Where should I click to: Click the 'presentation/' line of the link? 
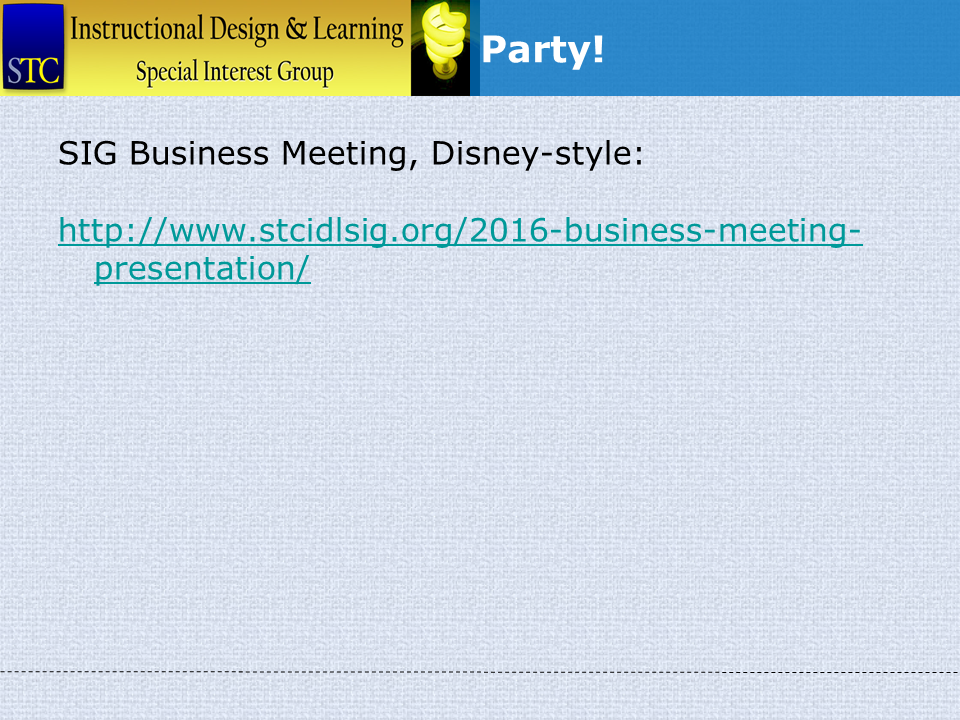pos(203,269)
